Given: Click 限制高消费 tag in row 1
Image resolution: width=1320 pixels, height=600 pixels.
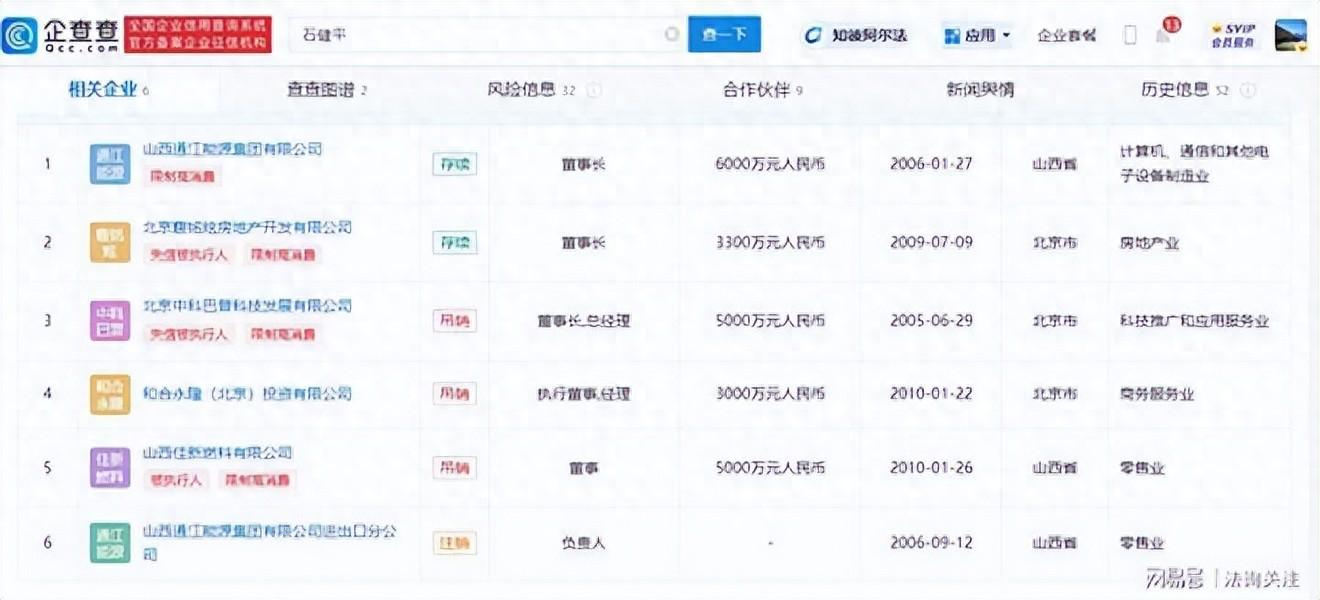Looking at the screenshot, I should tap(183, 176).
